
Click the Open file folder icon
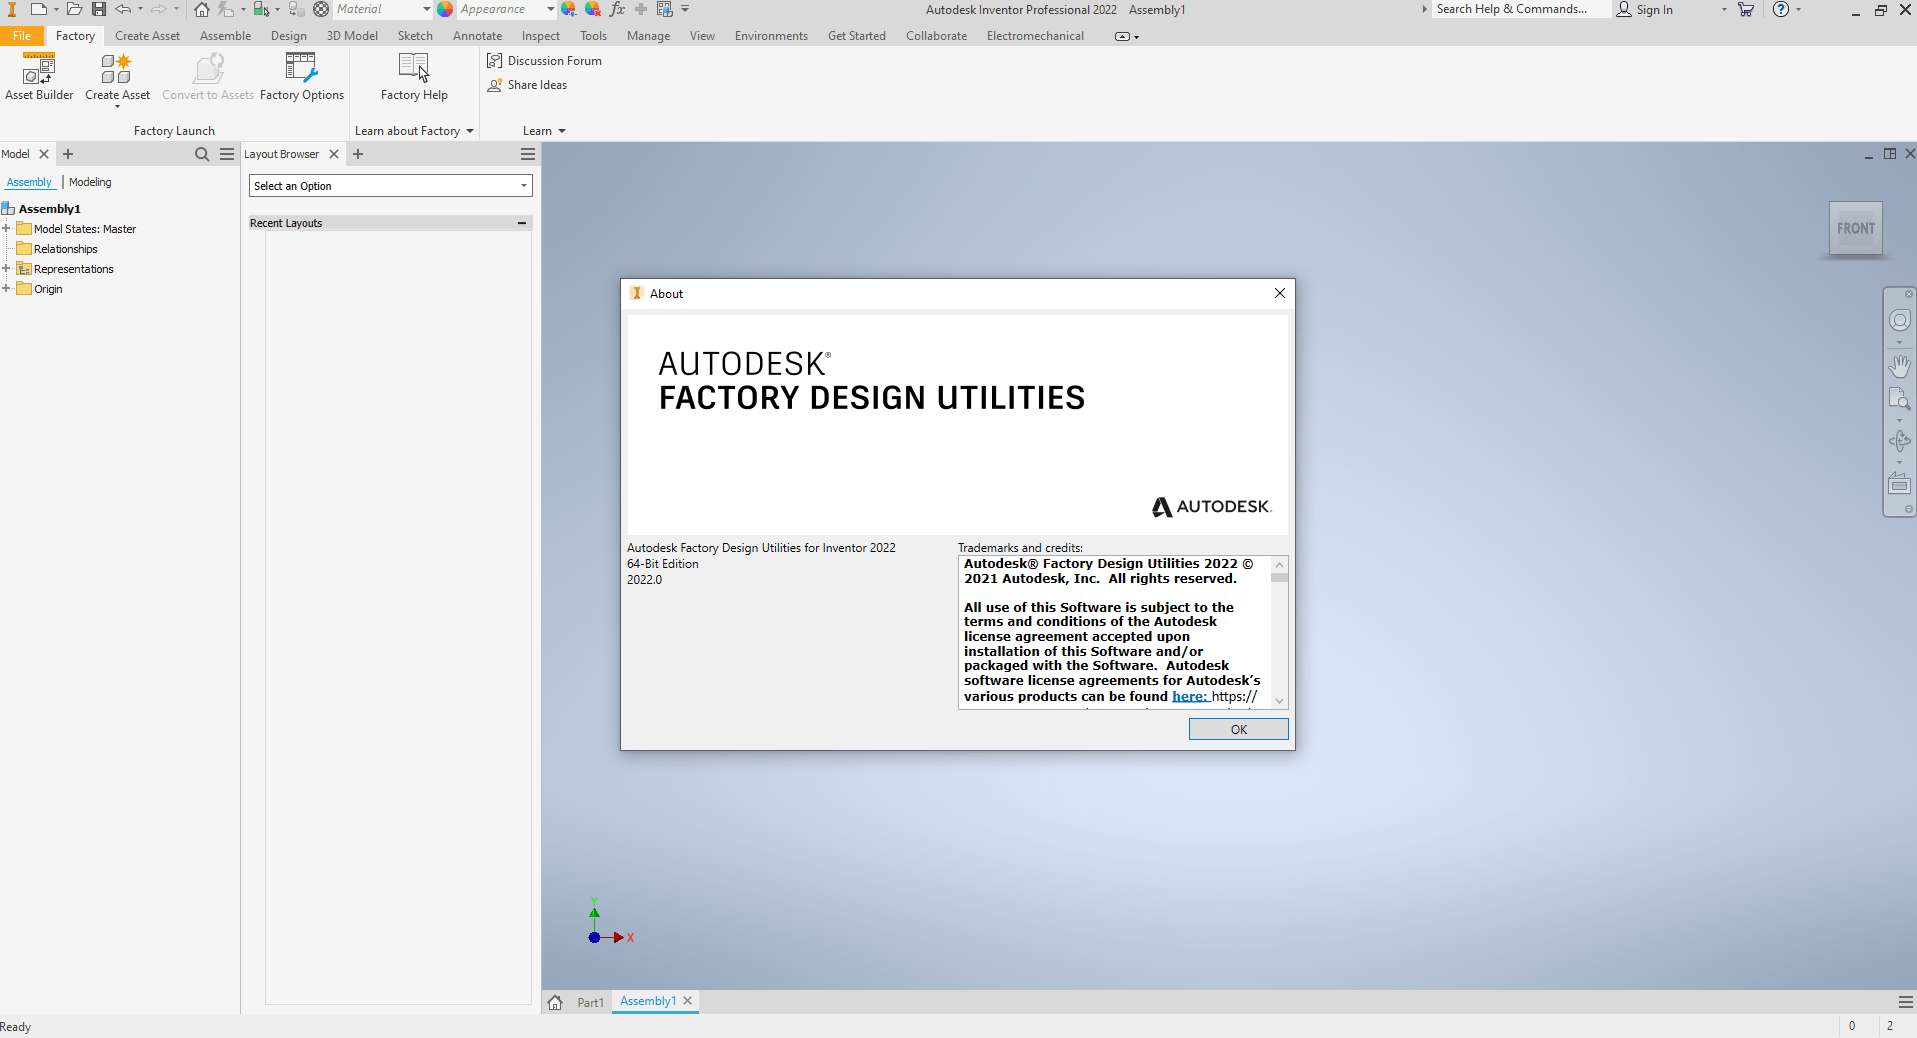74,9
